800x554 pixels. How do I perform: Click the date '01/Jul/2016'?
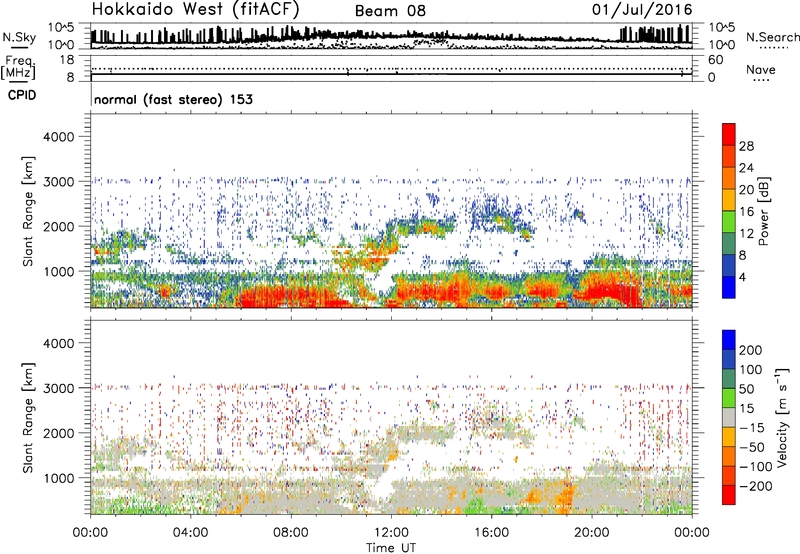coord(642,10)
